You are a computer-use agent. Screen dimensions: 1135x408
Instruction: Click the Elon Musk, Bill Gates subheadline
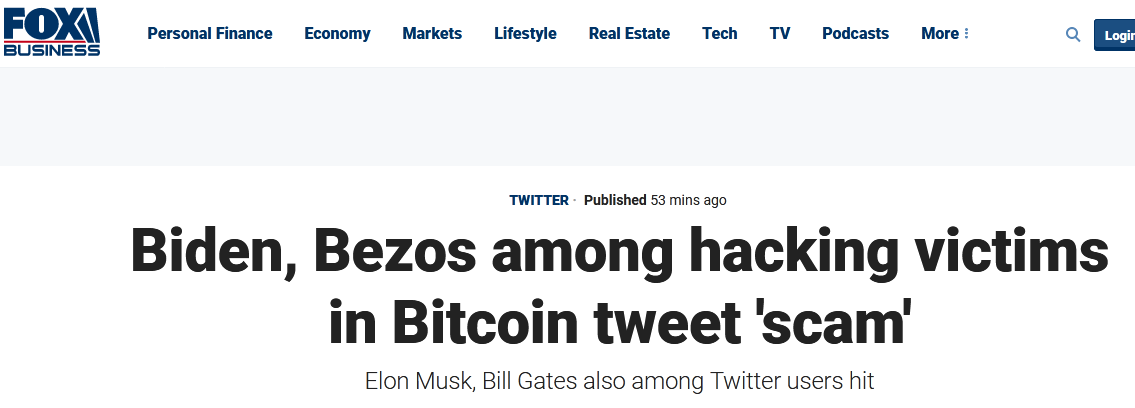tap(620, 381)
